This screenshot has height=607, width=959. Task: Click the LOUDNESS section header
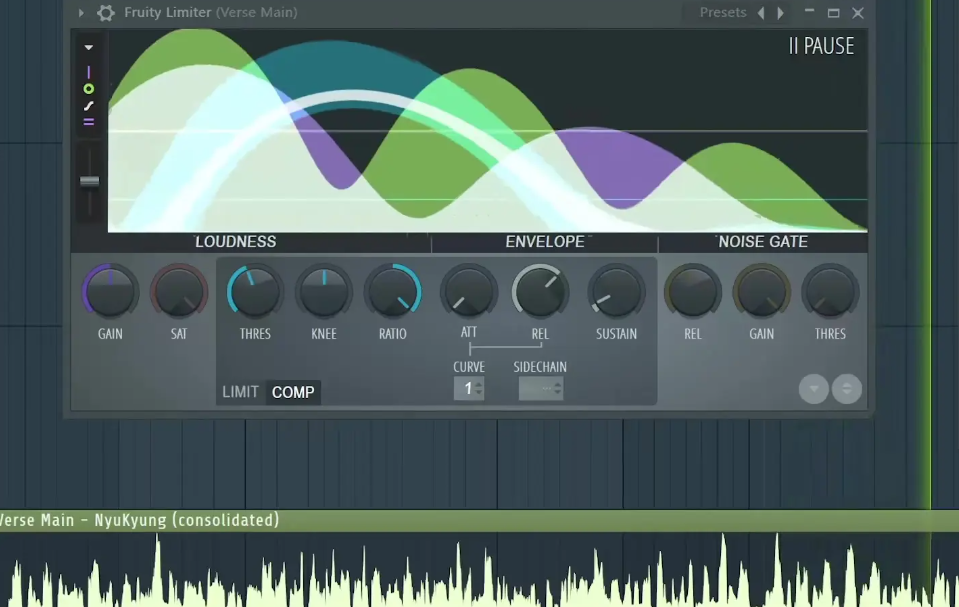click(x=235, y=242)
